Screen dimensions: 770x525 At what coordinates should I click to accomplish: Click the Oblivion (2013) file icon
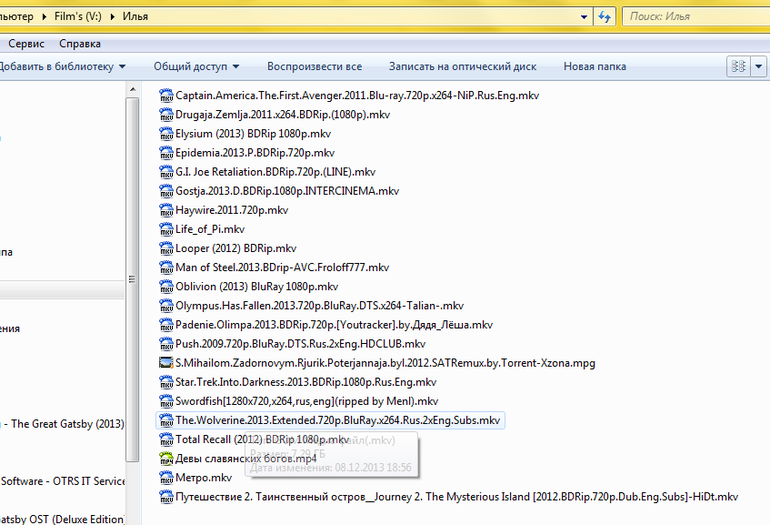pos(167,286)
